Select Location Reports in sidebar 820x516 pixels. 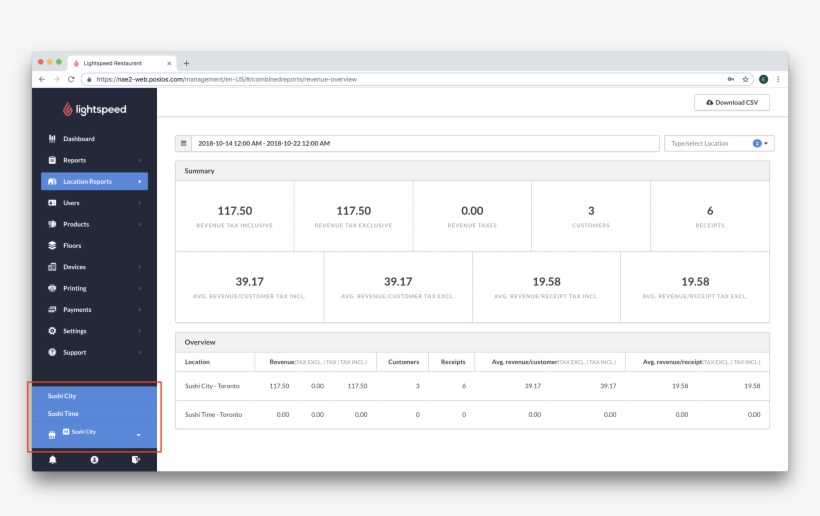pyautogui.click(x=94, y=181)
